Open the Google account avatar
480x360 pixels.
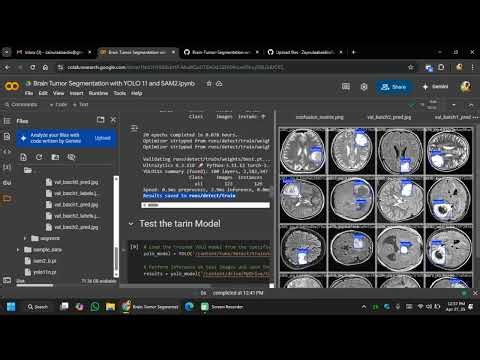click(466, 87)
